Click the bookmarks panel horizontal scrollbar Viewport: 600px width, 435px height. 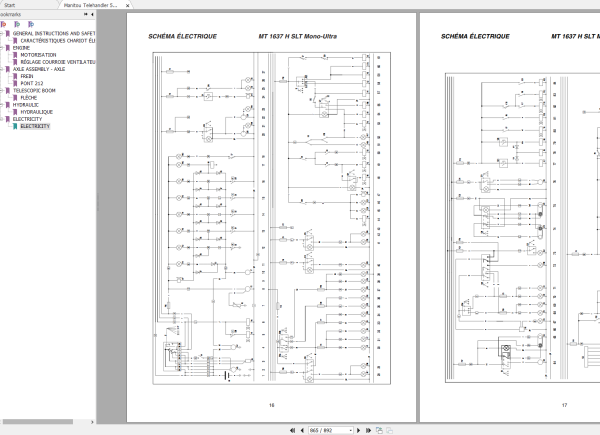(38, 422)
